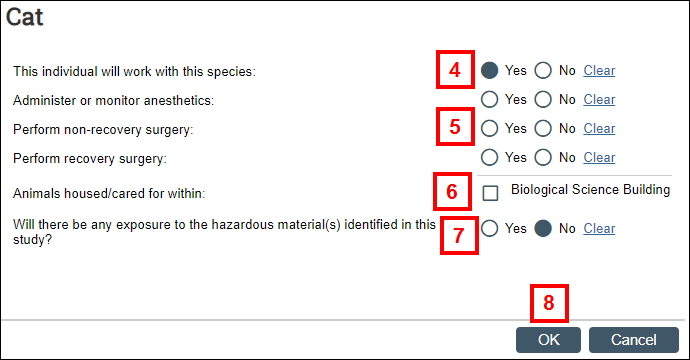Clear the work with this species answer
The image size is (690, 360).
click(x=599, y=70)
